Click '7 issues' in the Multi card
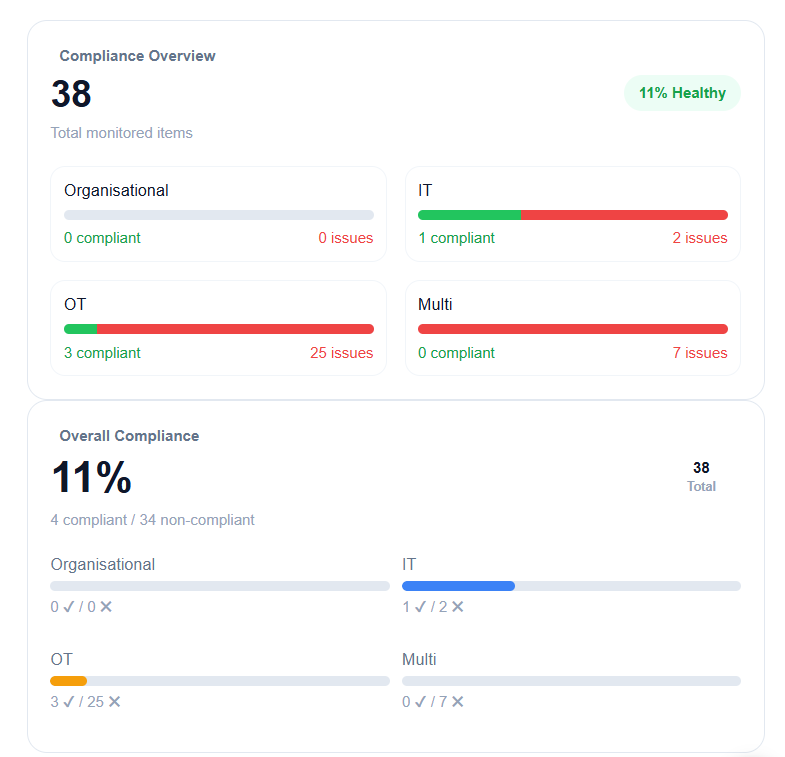This screenshot has height=757, width=785. click(x=700, y=353)
